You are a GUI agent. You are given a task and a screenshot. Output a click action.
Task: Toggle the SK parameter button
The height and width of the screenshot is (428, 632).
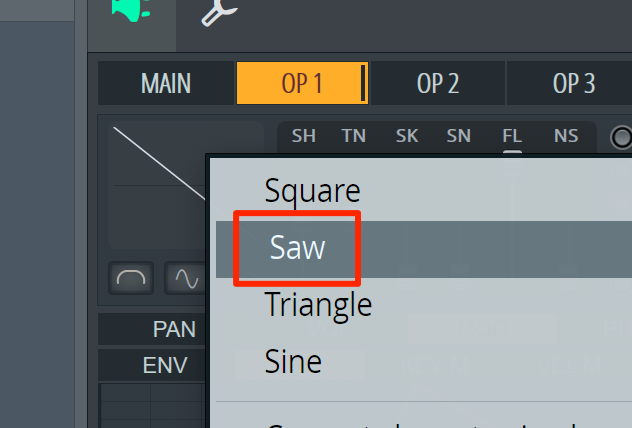tap(407, 136)
